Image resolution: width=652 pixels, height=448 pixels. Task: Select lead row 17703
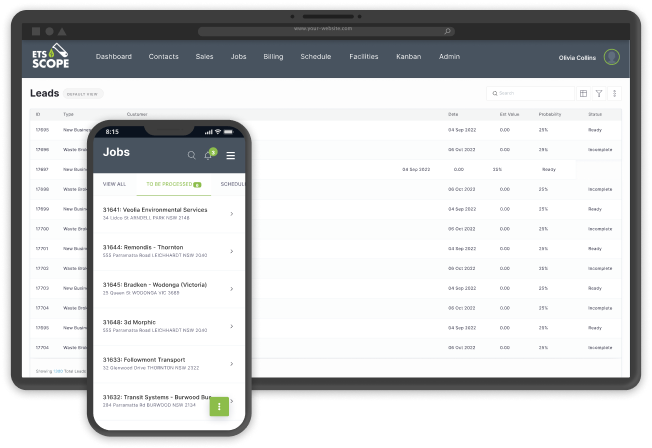coord(326,288)
